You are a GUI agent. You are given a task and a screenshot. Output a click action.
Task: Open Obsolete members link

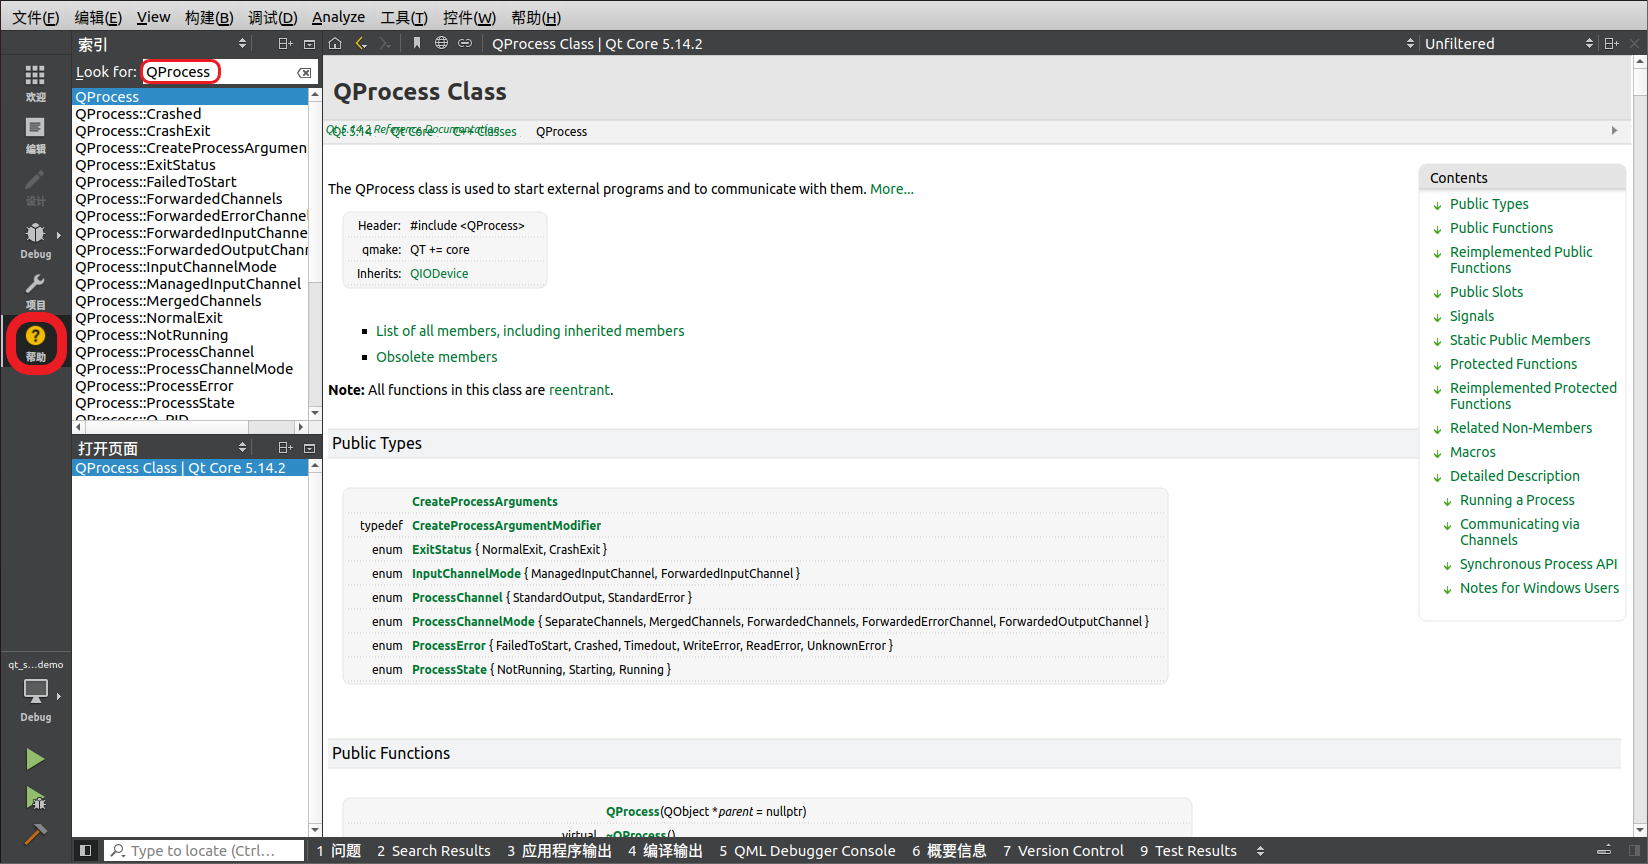436,357
